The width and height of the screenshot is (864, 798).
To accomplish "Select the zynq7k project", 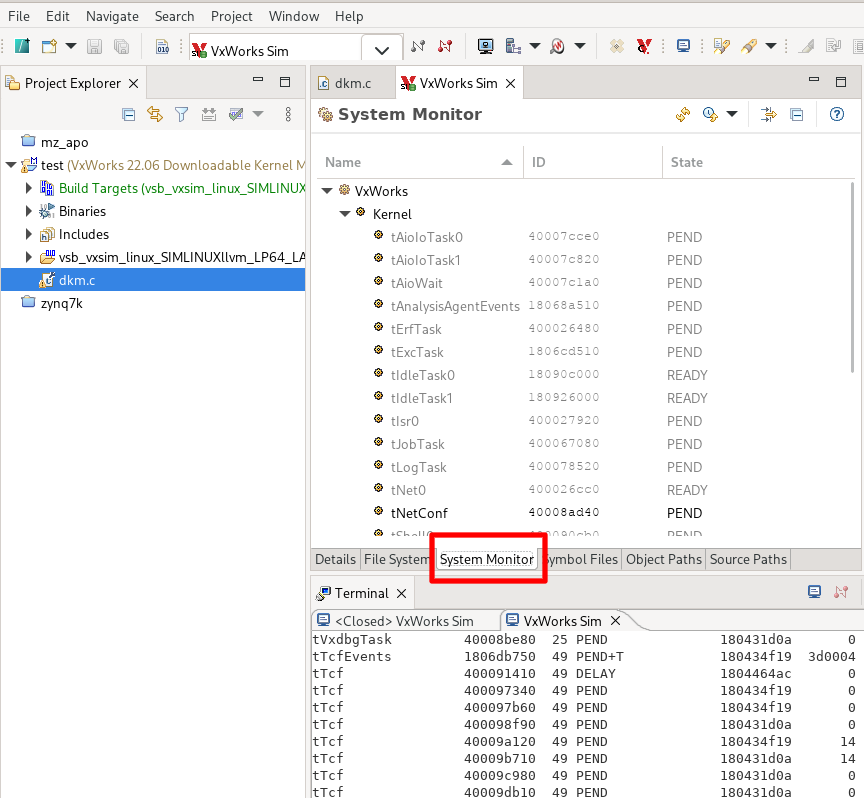I will [x=61, y=303].
